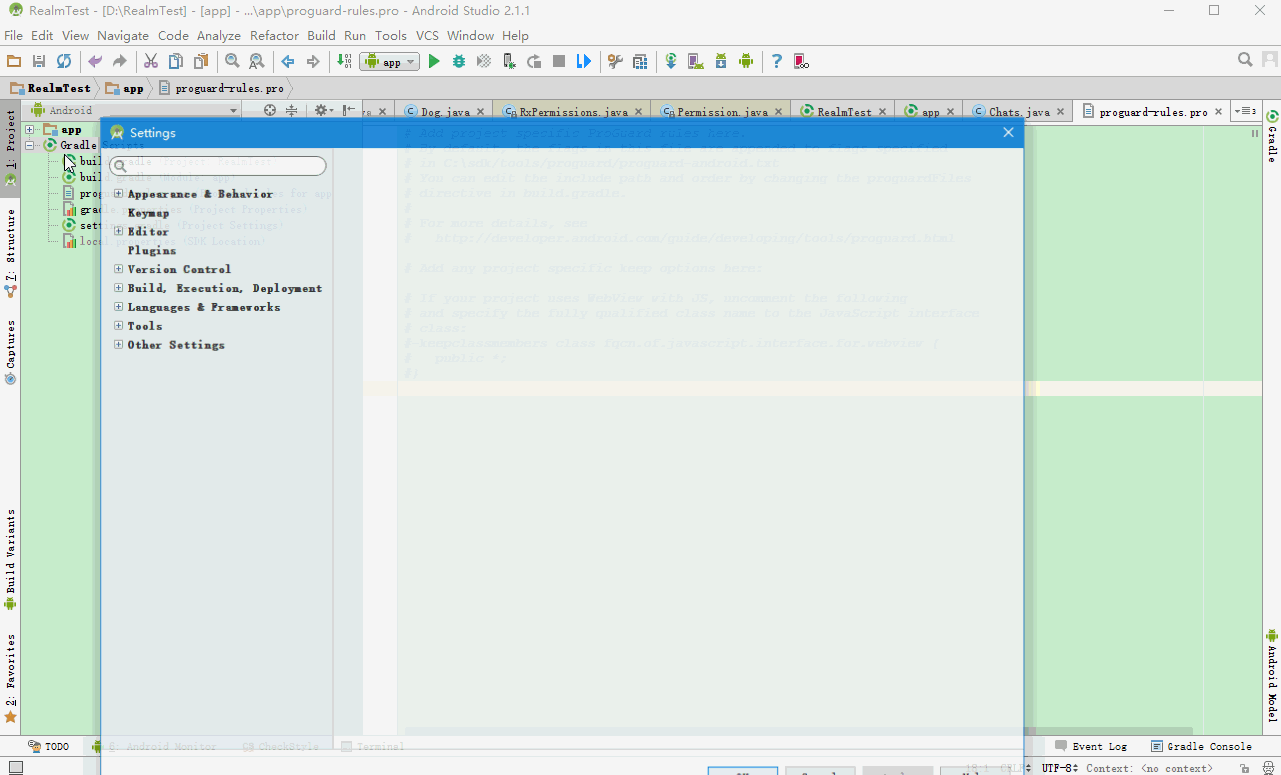
Task: Expand the Version Control settings node
Action: (x=119, y=269)
